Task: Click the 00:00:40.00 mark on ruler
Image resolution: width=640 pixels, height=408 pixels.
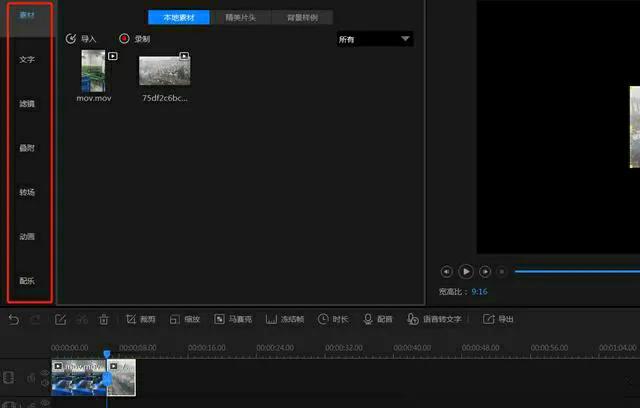Action: pos(412,348)
